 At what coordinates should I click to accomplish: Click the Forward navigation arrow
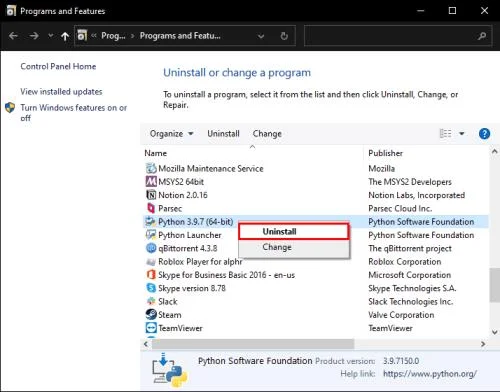tap(34, 36)
